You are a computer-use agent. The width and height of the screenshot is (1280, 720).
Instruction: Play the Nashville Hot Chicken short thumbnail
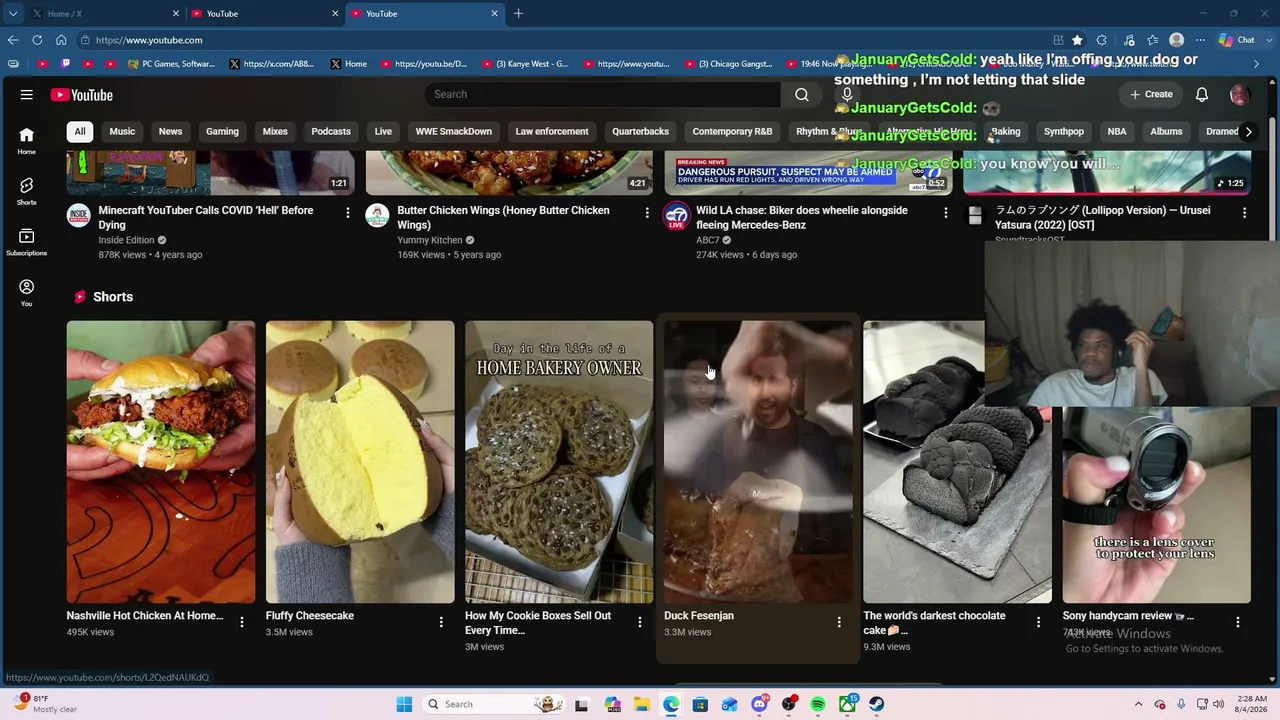click(x=161, y=462)
